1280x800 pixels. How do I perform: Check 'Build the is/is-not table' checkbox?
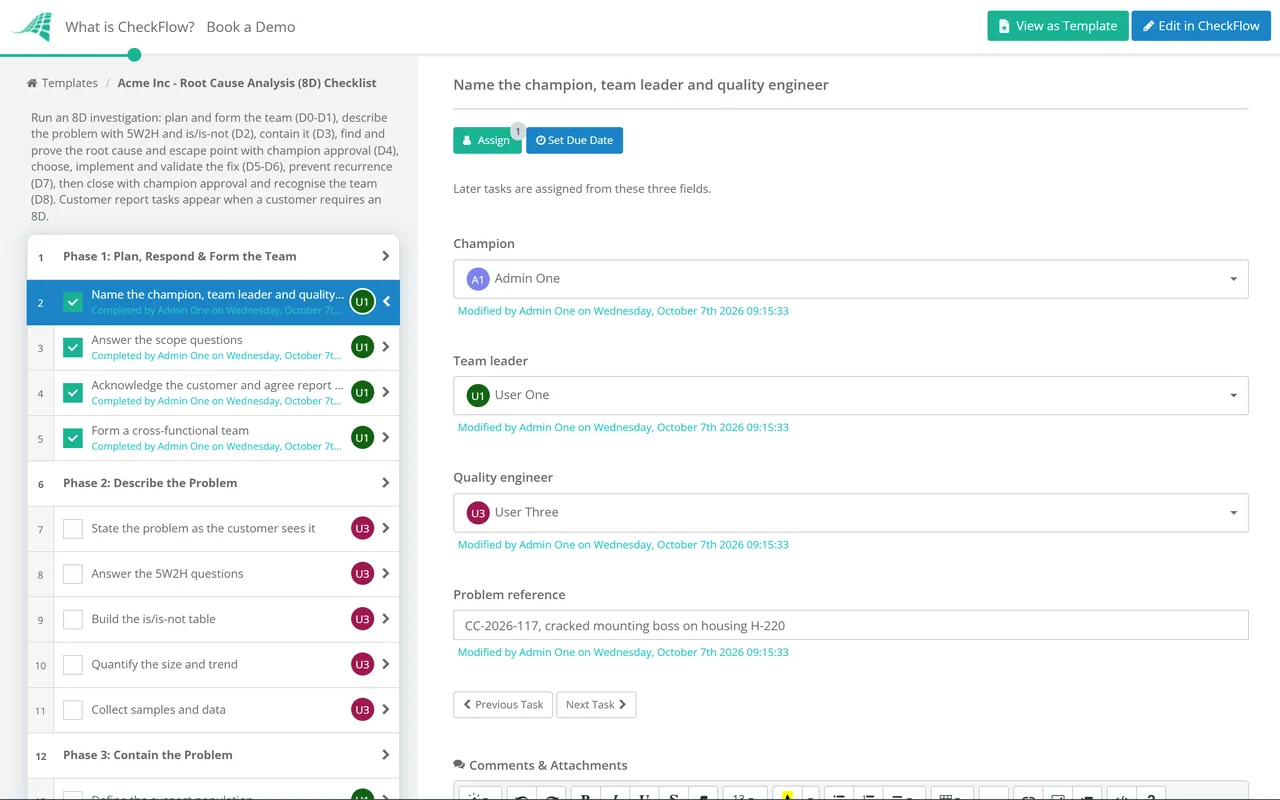pyautogui.click(x=73, y=619)
